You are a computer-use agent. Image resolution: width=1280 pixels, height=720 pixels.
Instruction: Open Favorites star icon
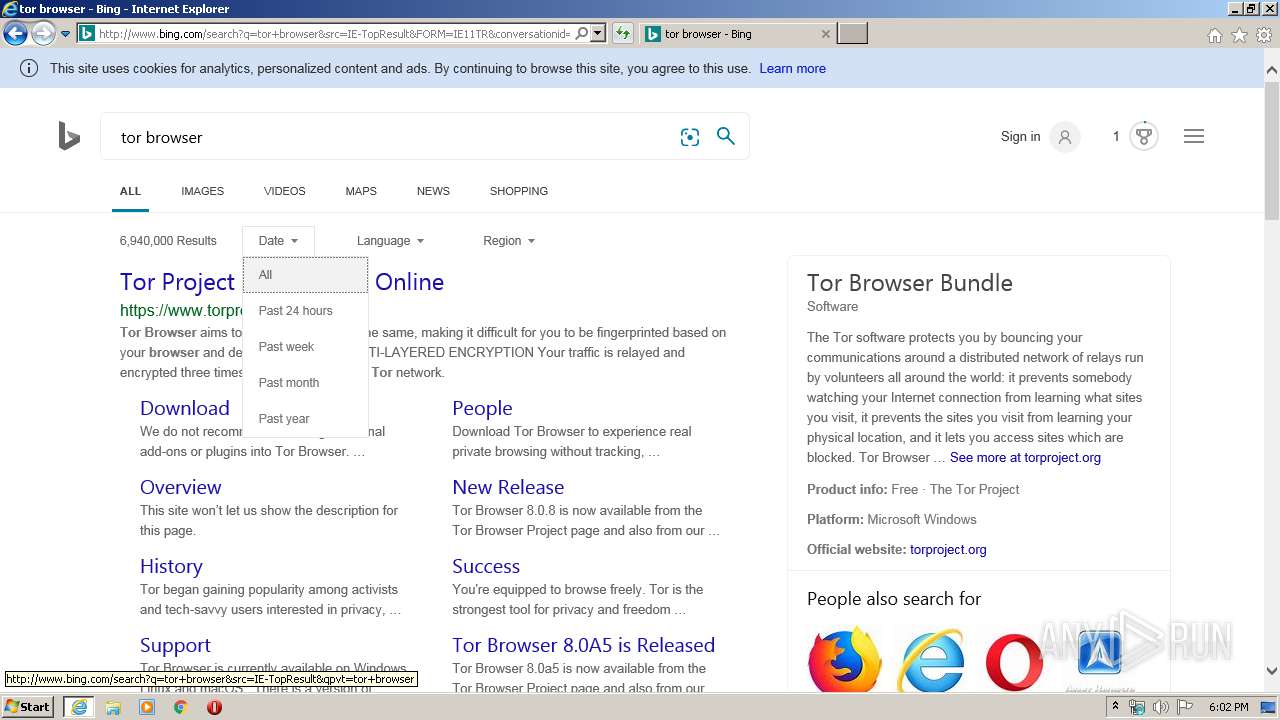(1239, 35)
